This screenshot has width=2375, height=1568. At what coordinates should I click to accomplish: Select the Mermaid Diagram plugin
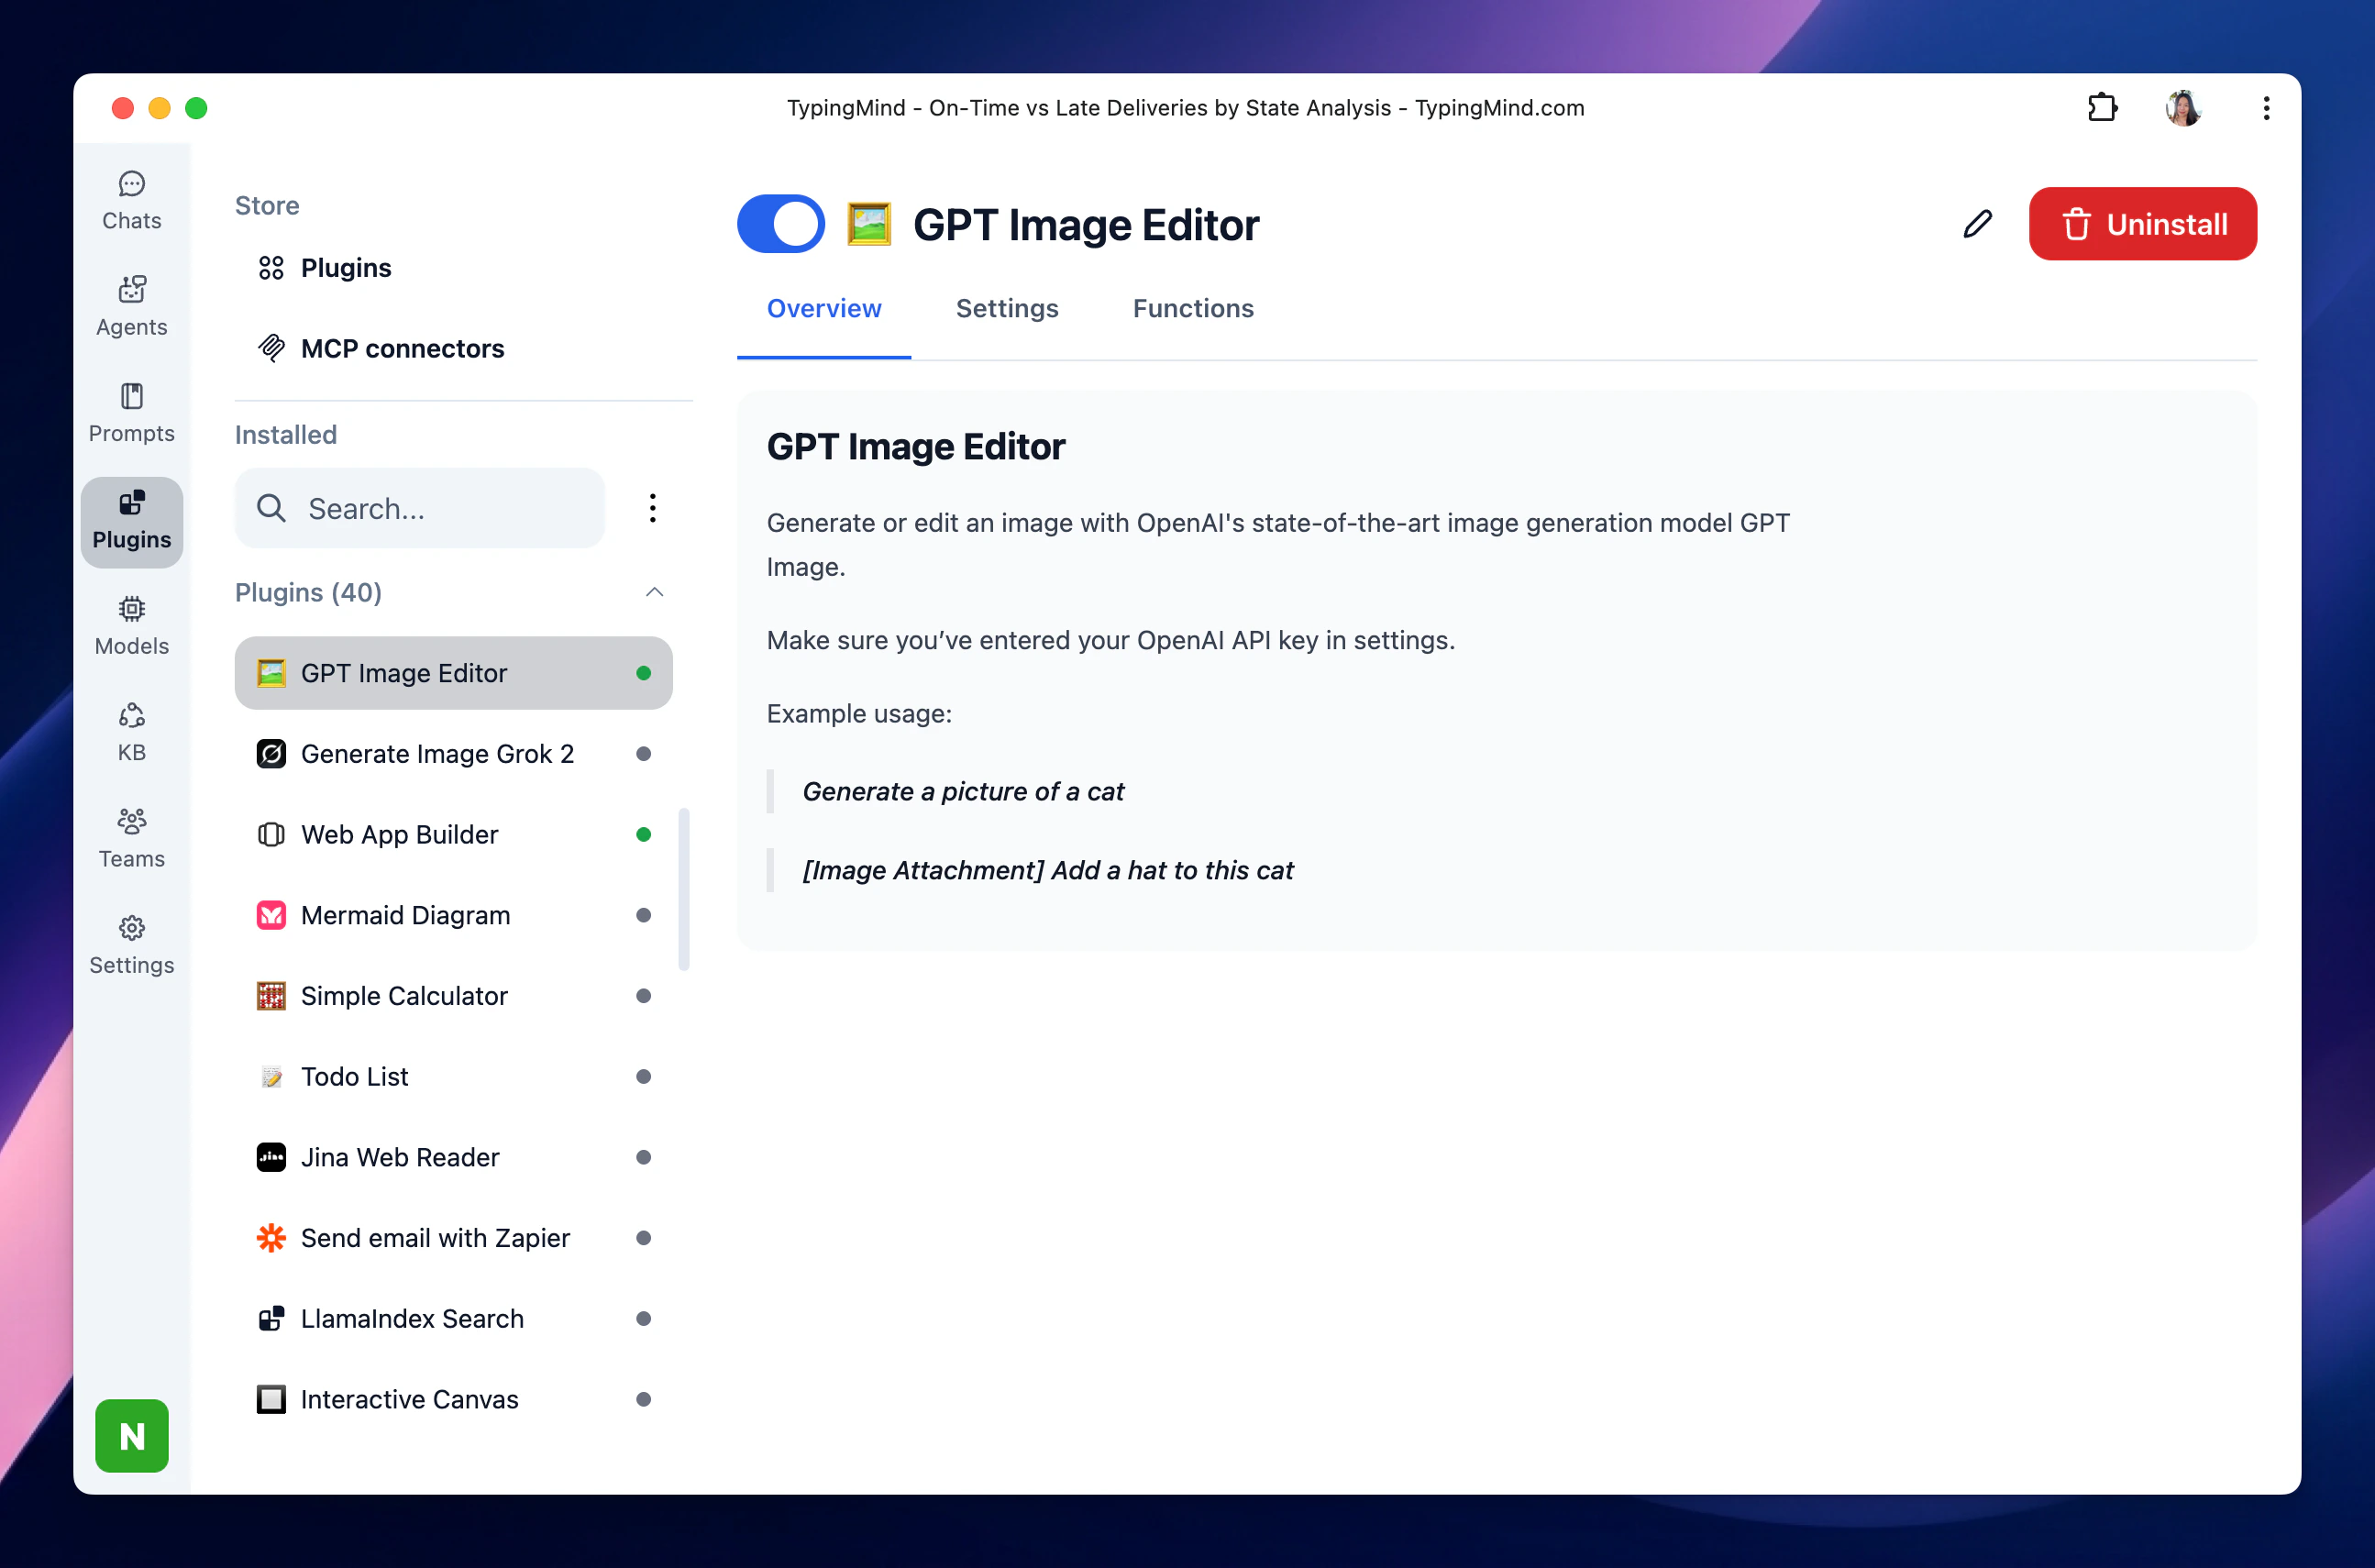pyautogui.click(x=453, y=915)
